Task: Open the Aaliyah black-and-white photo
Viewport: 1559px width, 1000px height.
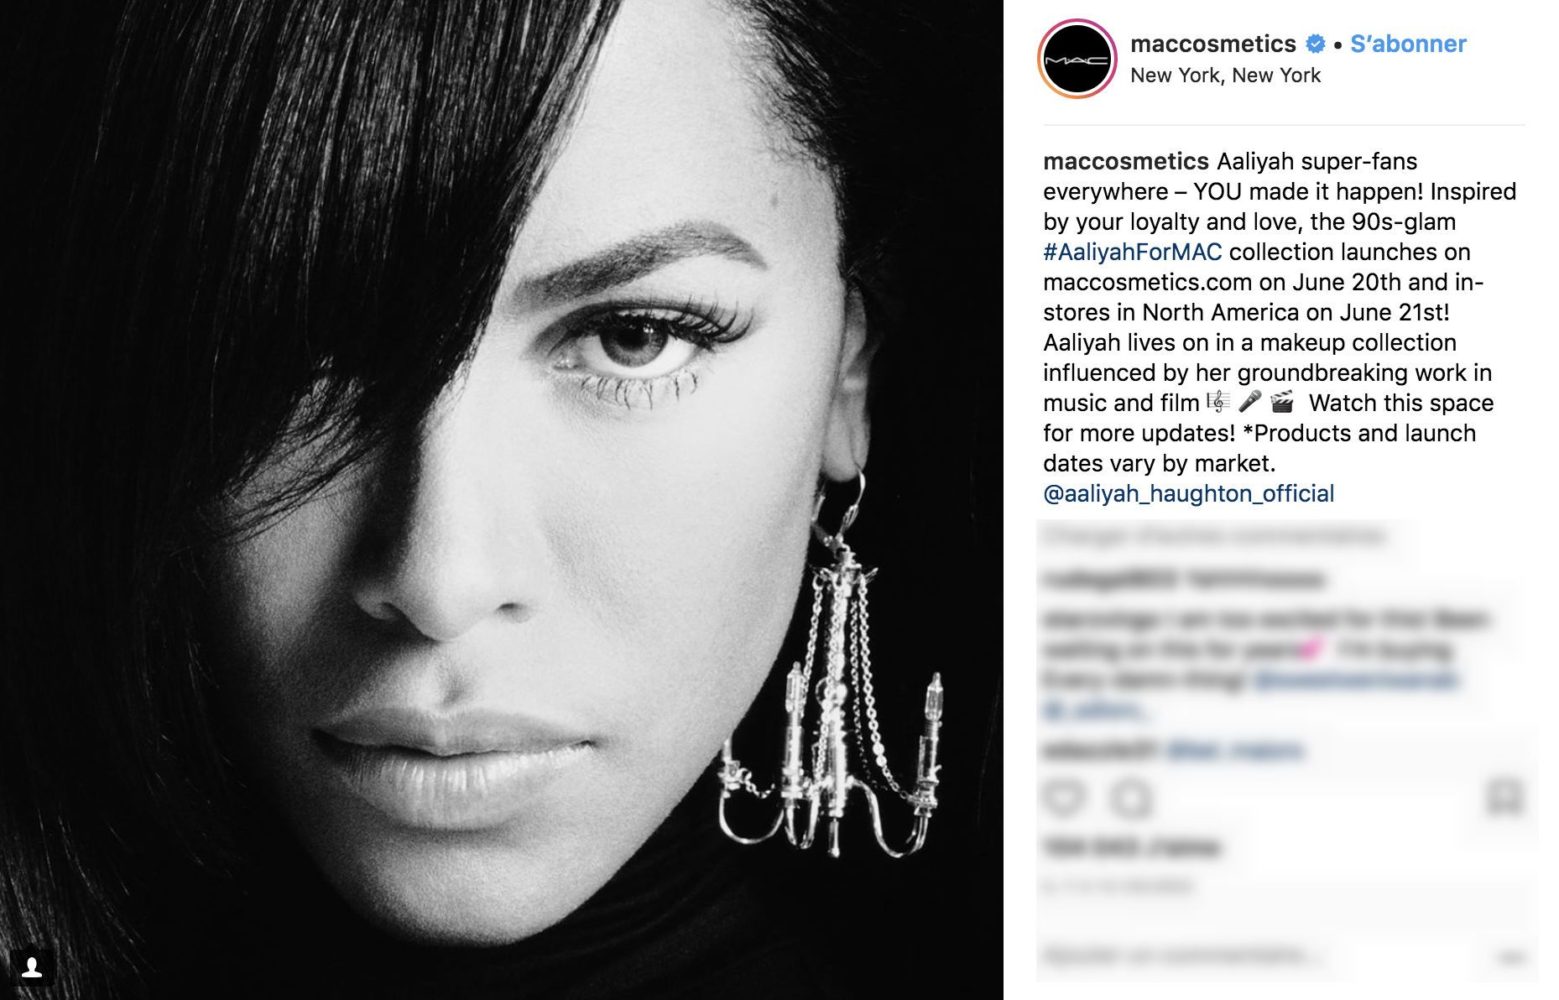Action: coord(501,500)
